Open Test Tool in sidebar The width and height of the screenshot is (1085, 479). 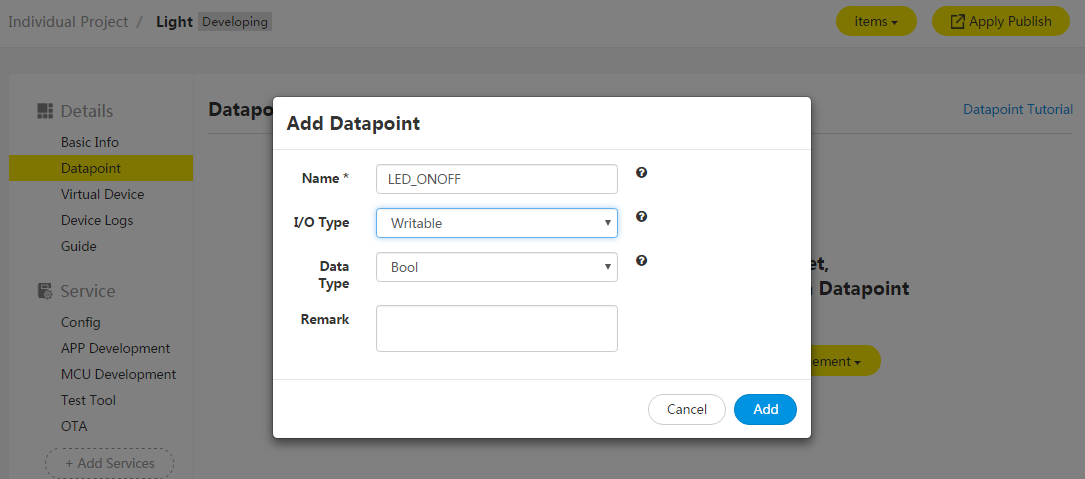89,400
